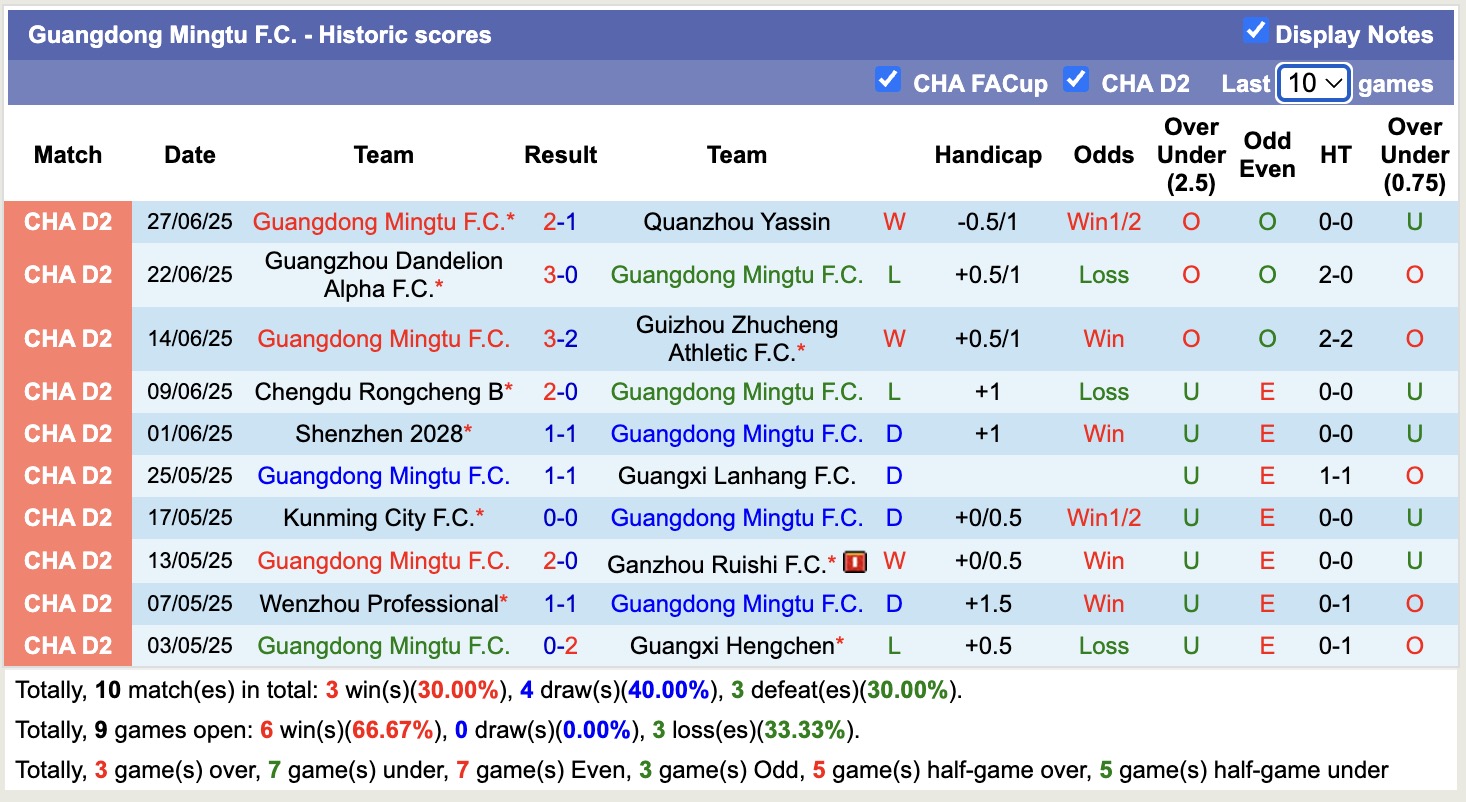Image resolution: width=1466 pixels, height=802 pixels.
Task: Click the CHA D2 badge on the 03/05/25 row
Action: 68,645
